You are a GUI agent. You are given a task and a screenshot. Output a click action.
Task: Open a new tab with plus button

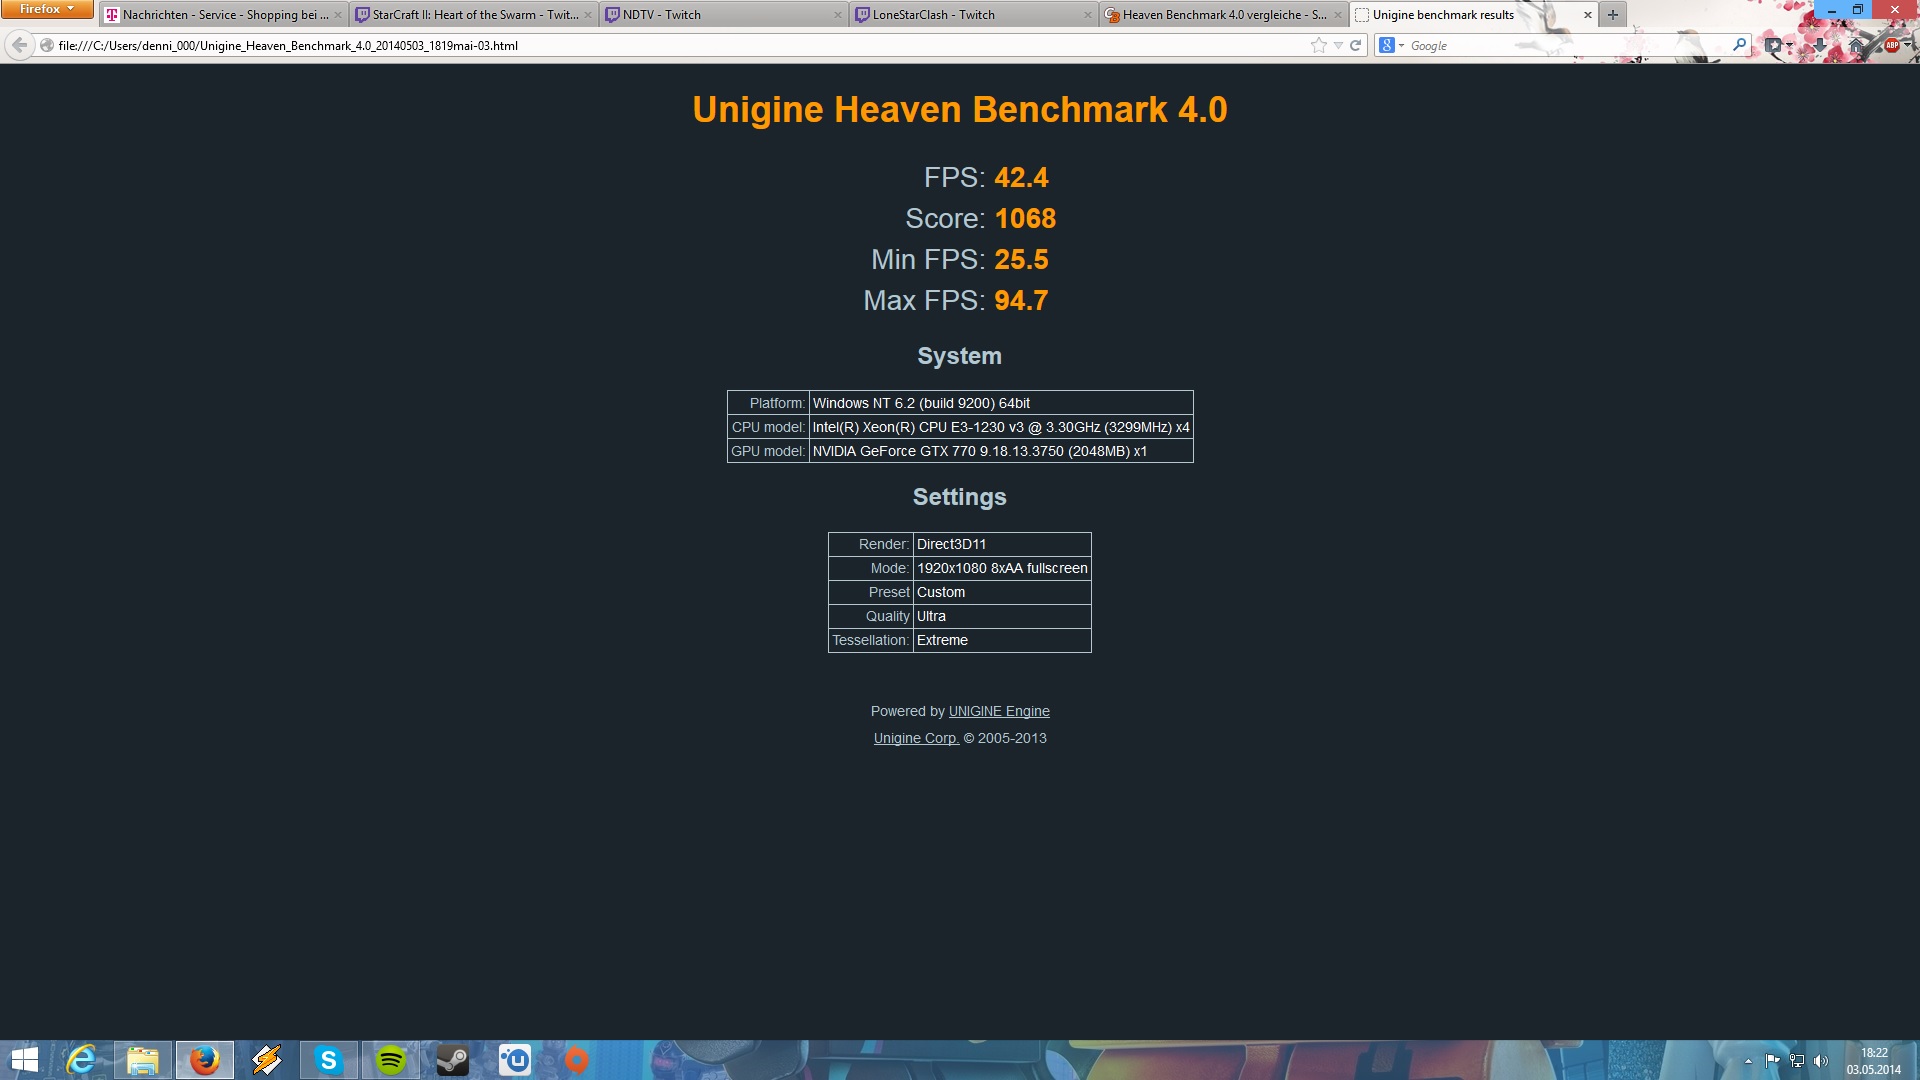(1612, 15)
